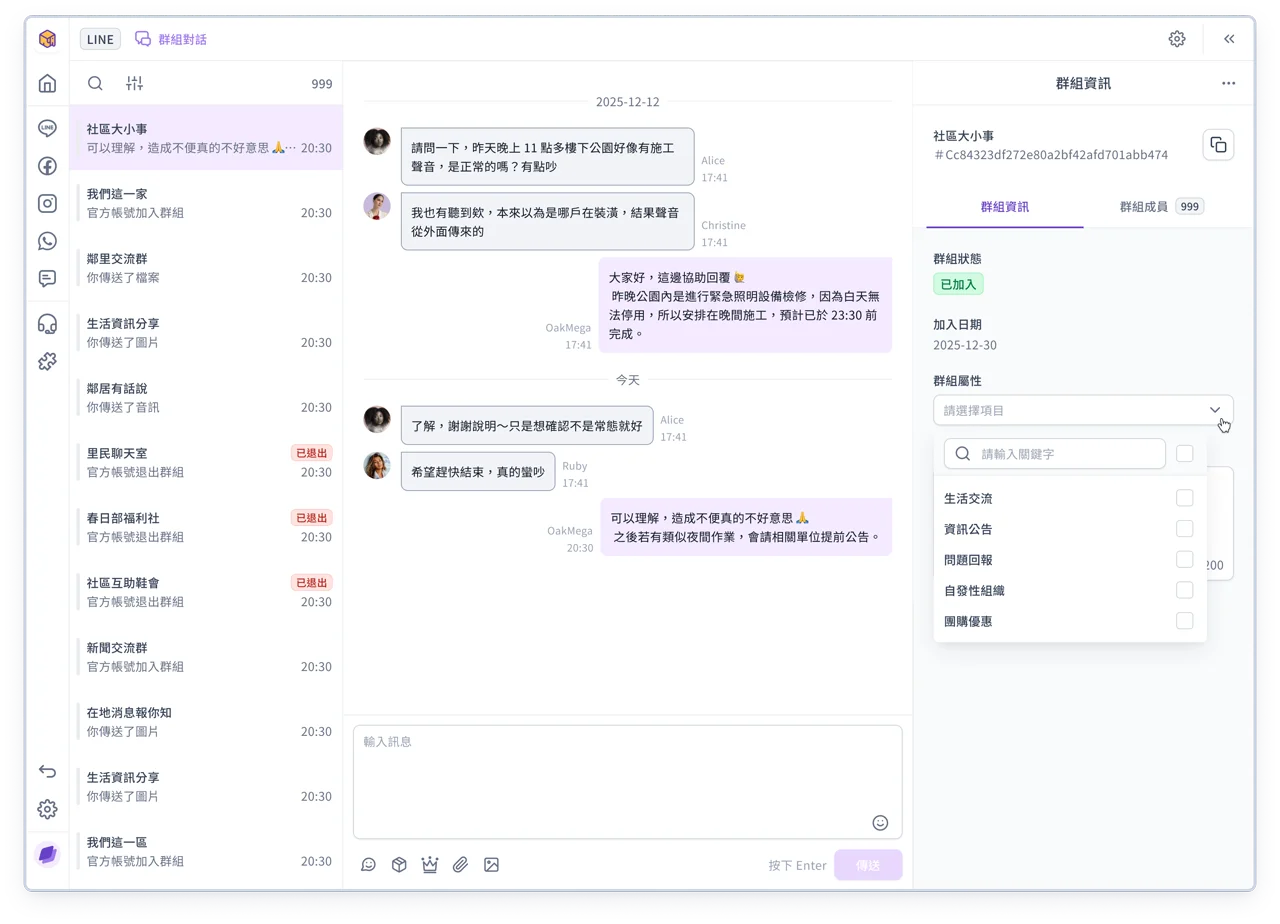Open the top-right settings gear

(1177, 39)
